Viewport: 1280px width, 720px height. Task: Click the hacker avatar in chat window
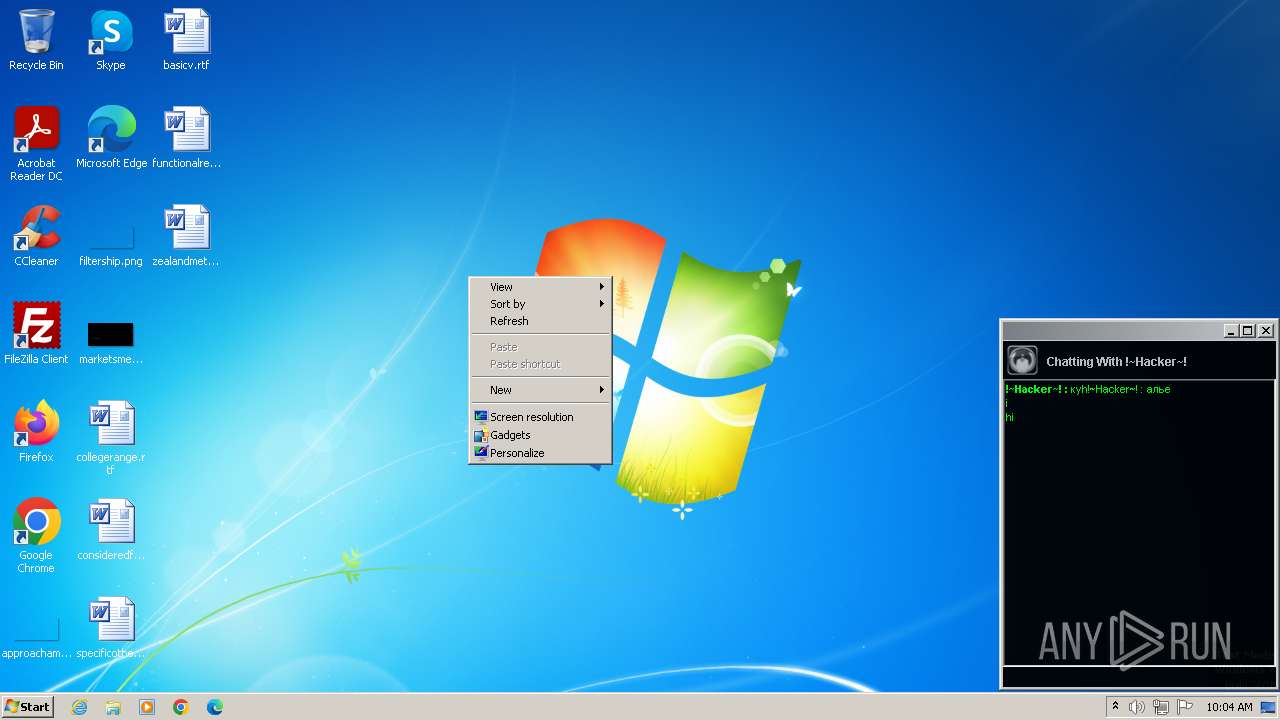click(x=1022, y=360)
